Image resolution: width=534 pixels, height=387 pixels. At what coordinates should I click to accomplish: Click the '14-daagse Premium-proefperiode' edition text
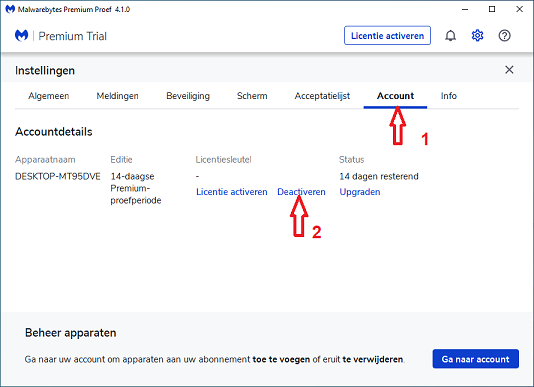pos(136,188)
